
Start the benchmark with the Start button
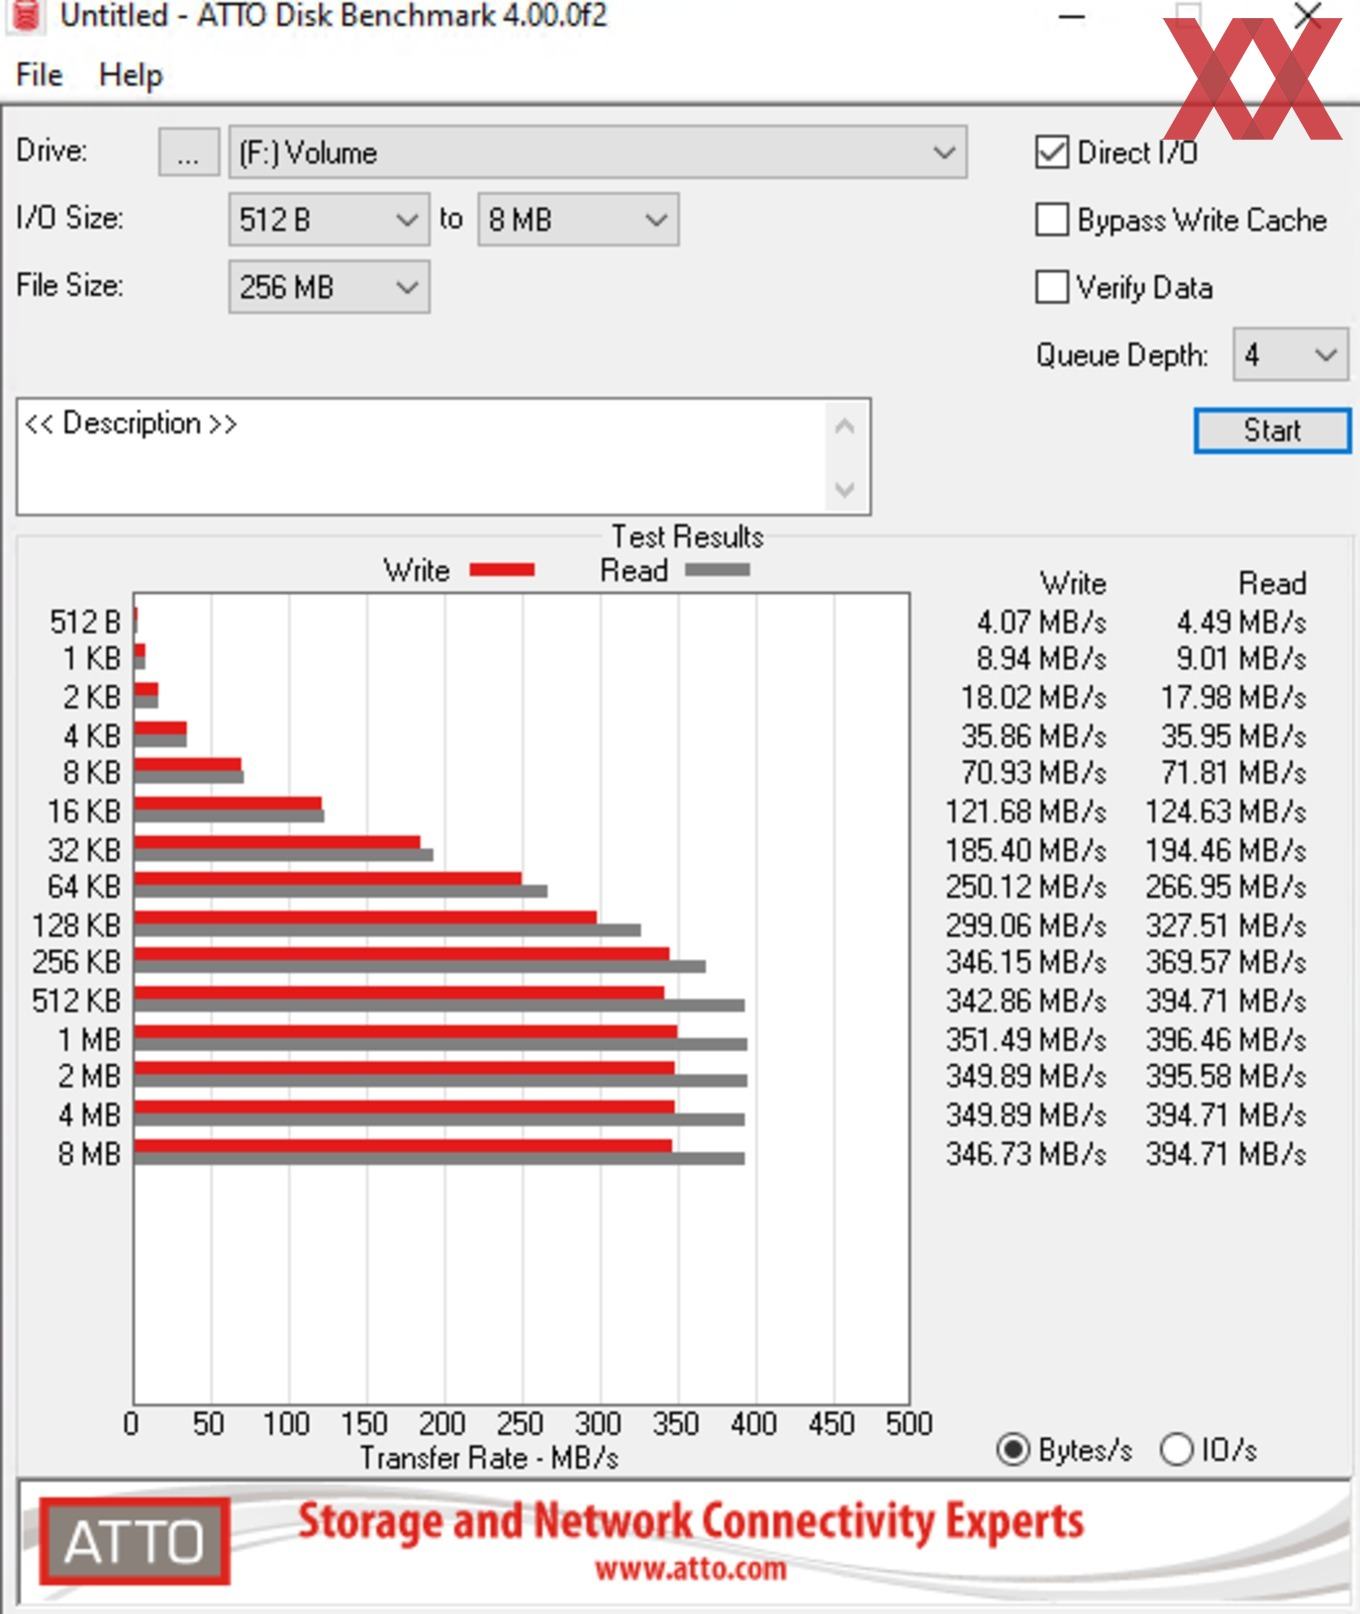pyautogui.click(x=1272, y=430)
